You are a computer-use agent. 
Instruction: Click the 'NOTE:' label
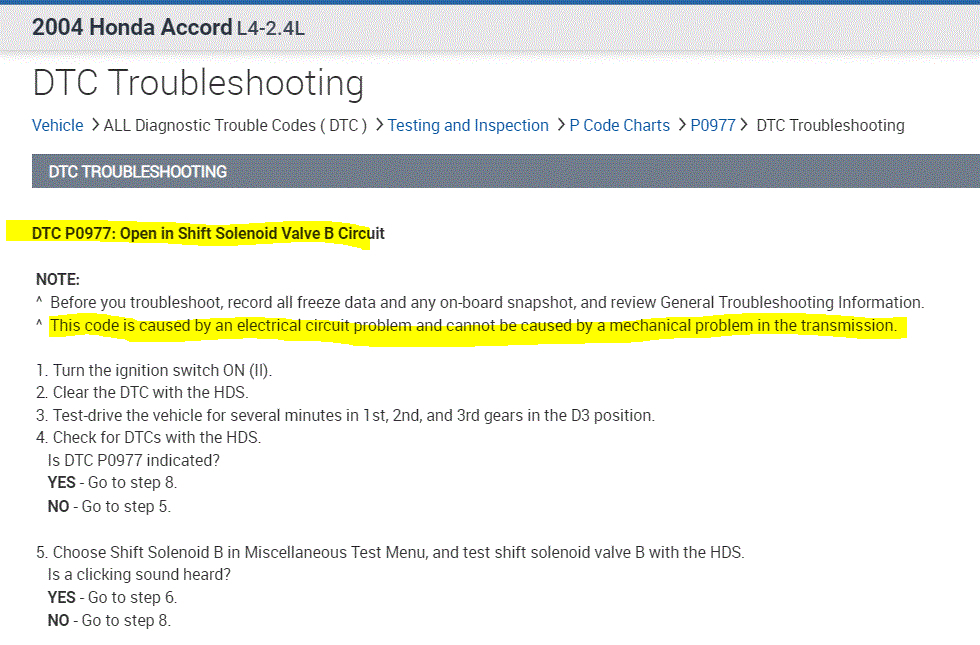click(58, 279)
